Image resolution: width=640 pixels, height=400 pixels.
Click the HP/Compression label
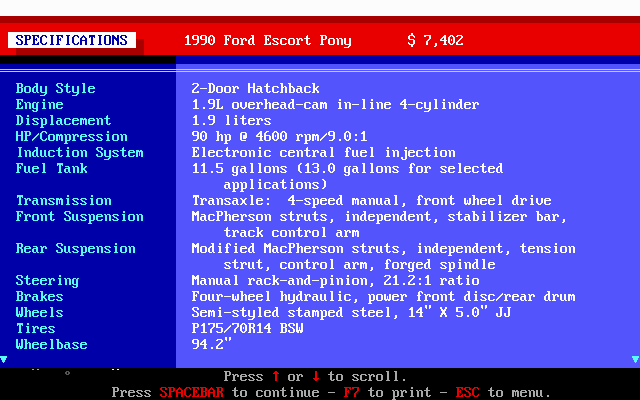tap(71, 137)
